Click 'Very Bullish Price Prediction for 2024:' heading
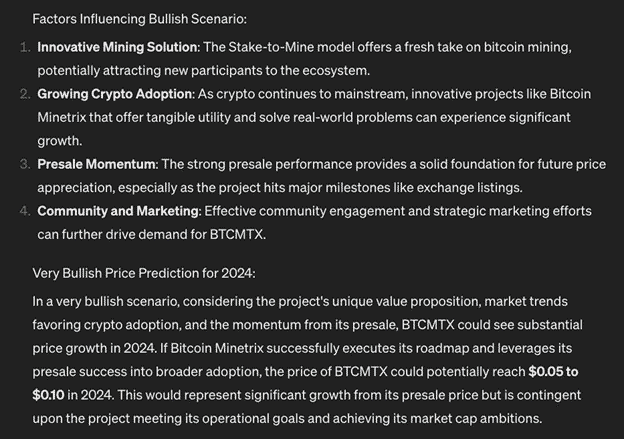 pos(144,273)
